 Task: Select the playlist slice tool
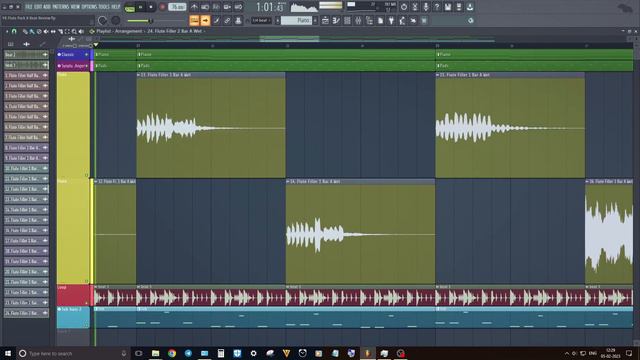[x=60, y=31]
